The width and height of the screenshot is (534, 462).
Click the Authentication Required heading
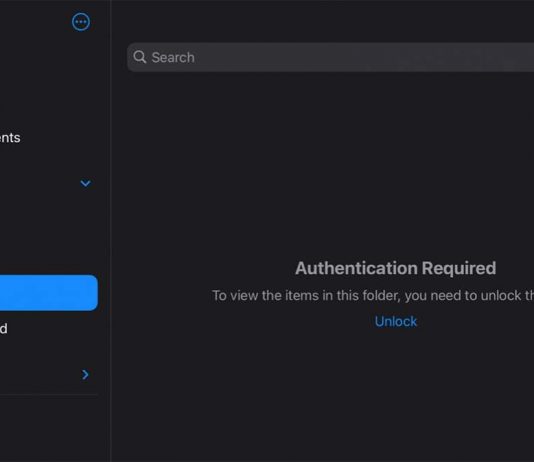coord(395,268)
